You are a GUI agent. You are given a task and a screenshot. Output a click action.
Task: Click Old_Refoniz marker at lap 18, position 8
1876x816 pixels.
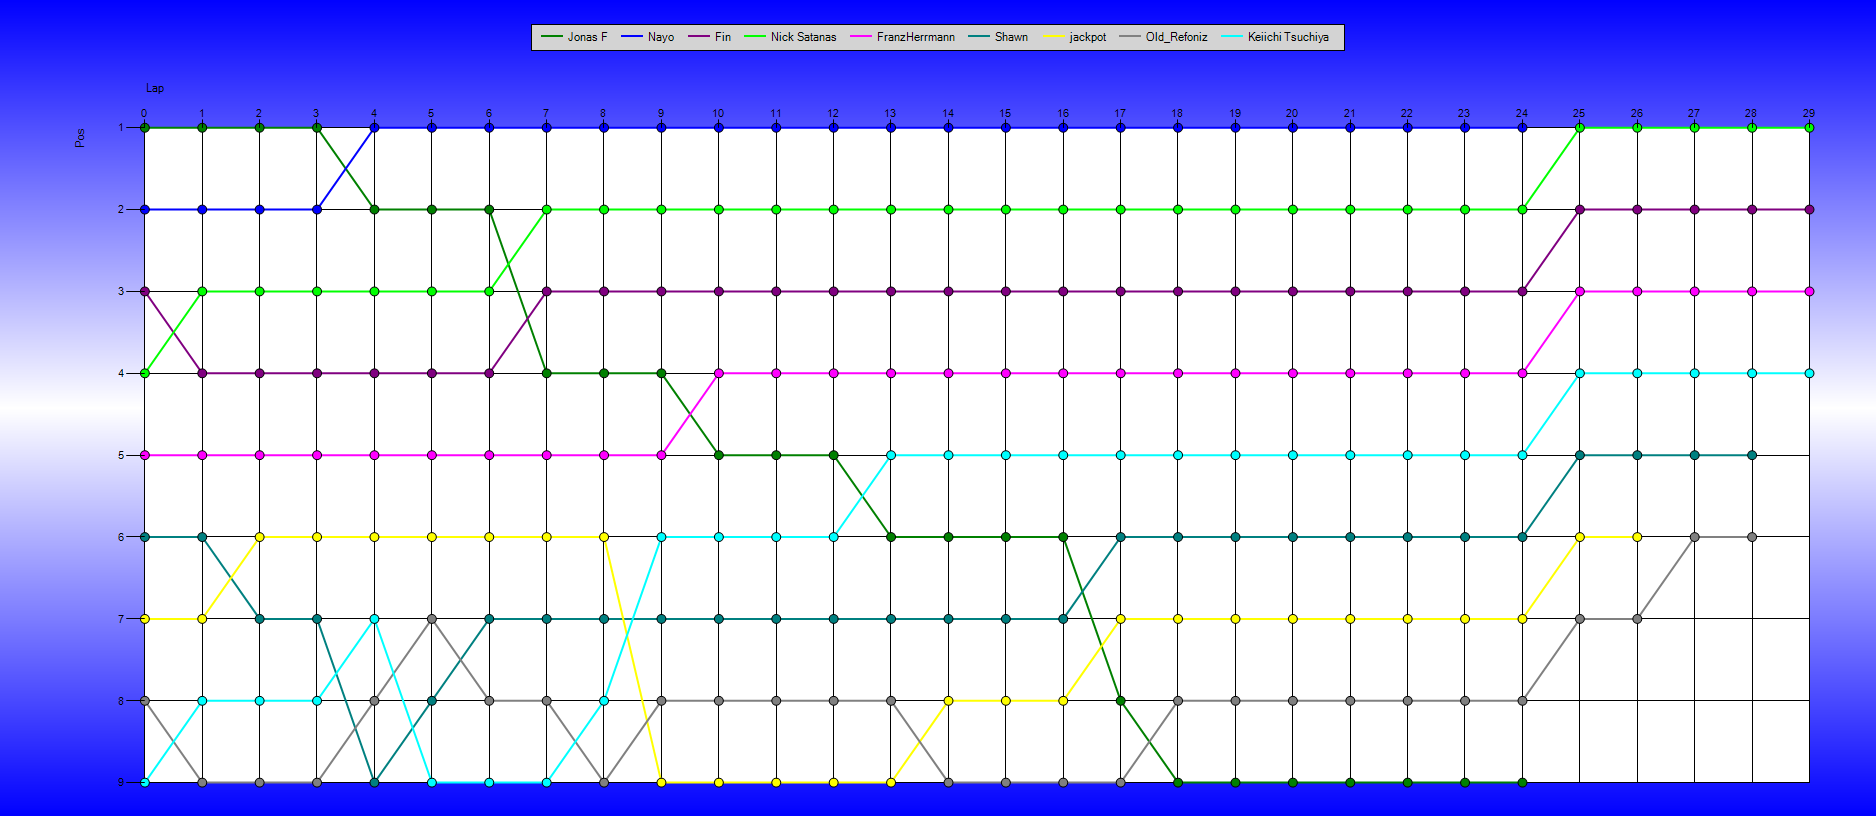pyautogui.click(x=1178, y=701)
